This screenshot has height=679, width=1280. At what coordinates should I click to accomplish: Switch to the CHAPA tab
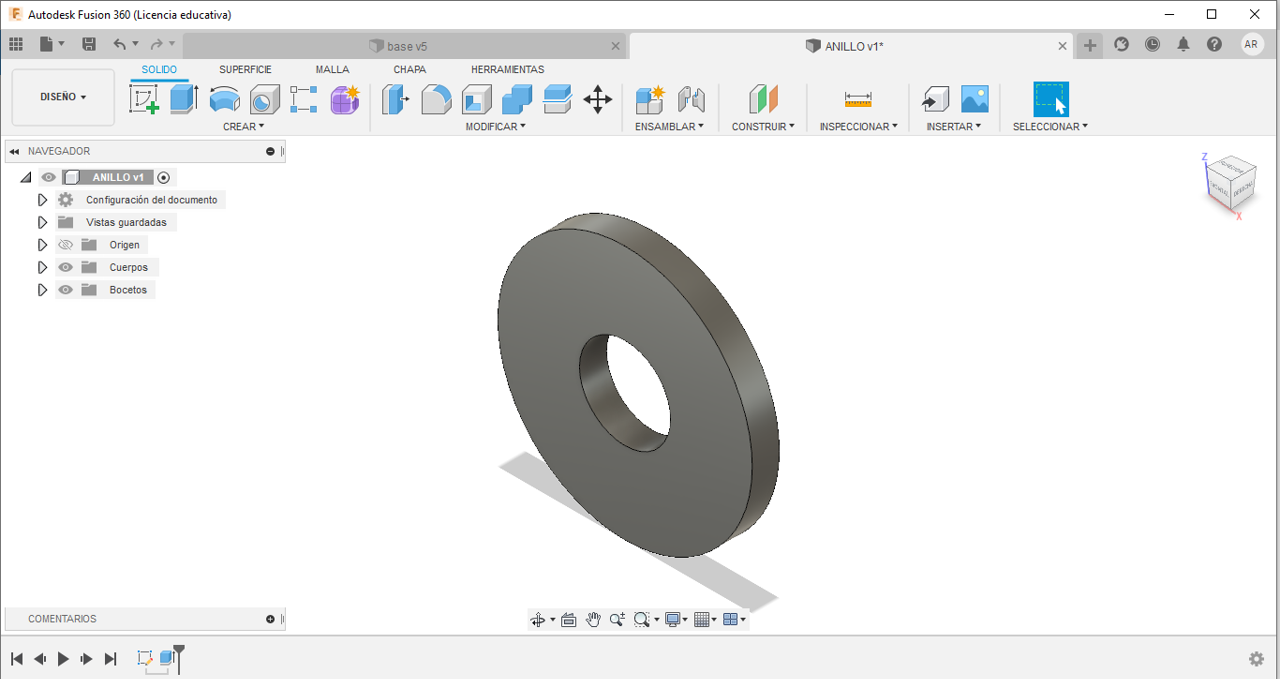click(x=409, y=70)
